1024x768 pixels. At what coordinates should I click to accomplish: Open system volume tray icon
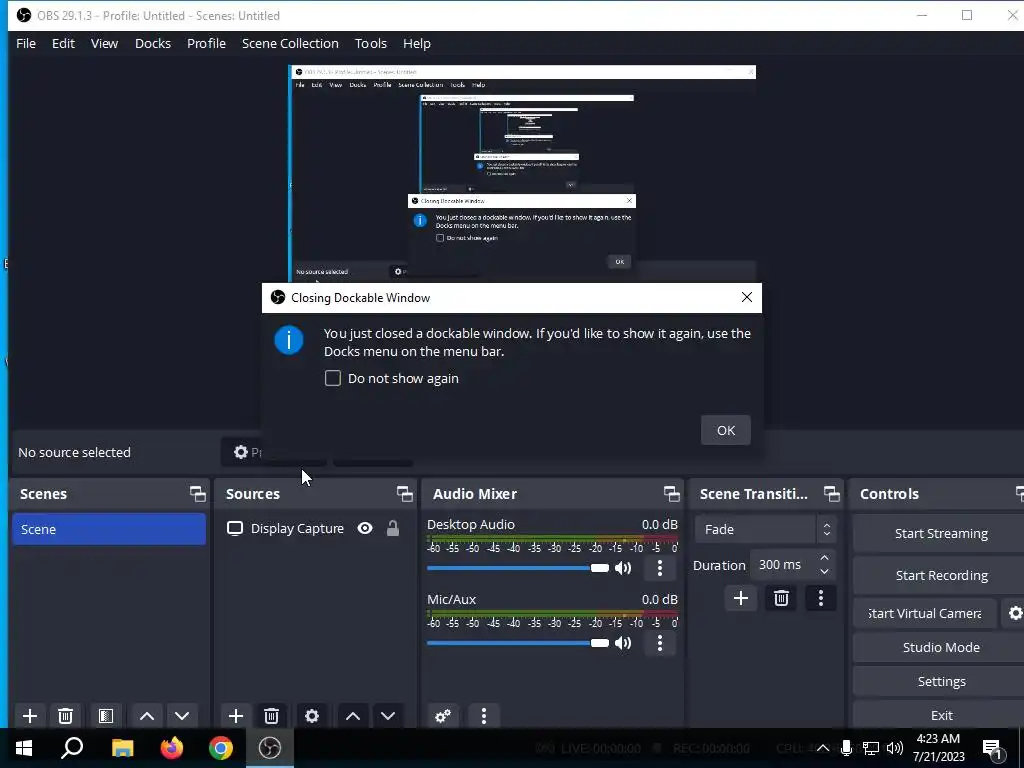tap(895, 748)
